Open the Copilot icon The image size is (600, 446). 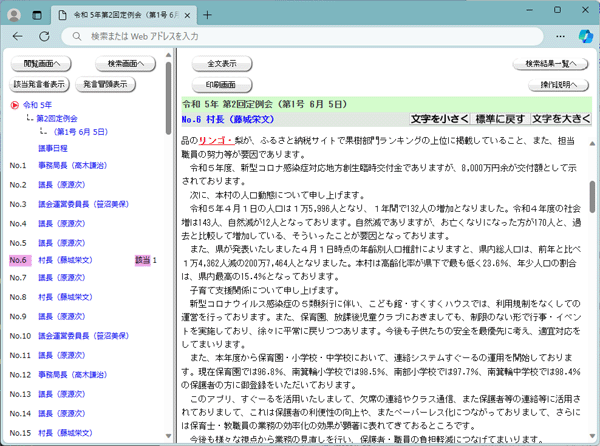tap(585, 36)
